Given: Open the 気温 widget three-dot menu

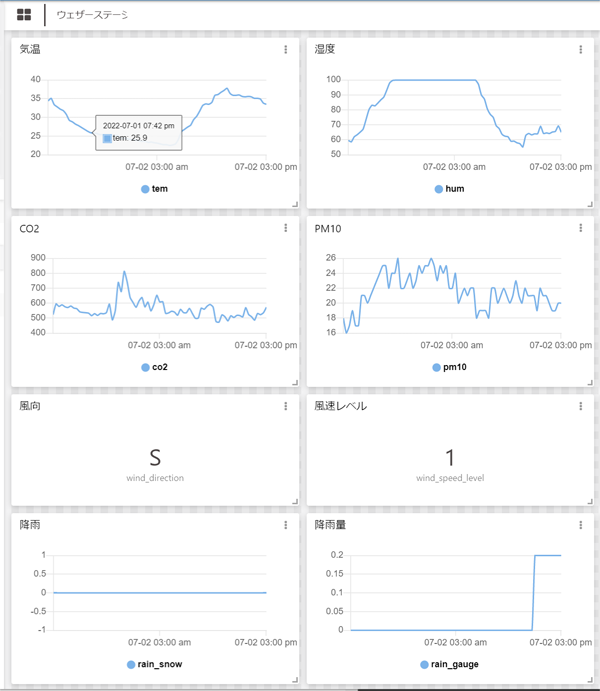Looking at the screenshot, I should [x=285, y=49].
